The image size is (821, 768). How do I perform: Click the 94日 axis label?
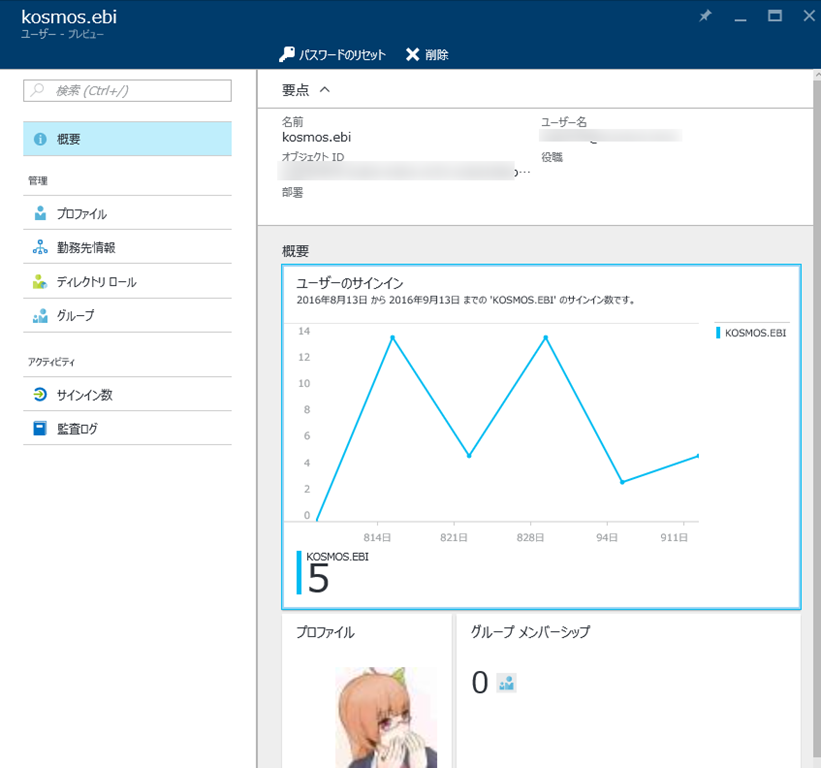[x=607, y=537]
